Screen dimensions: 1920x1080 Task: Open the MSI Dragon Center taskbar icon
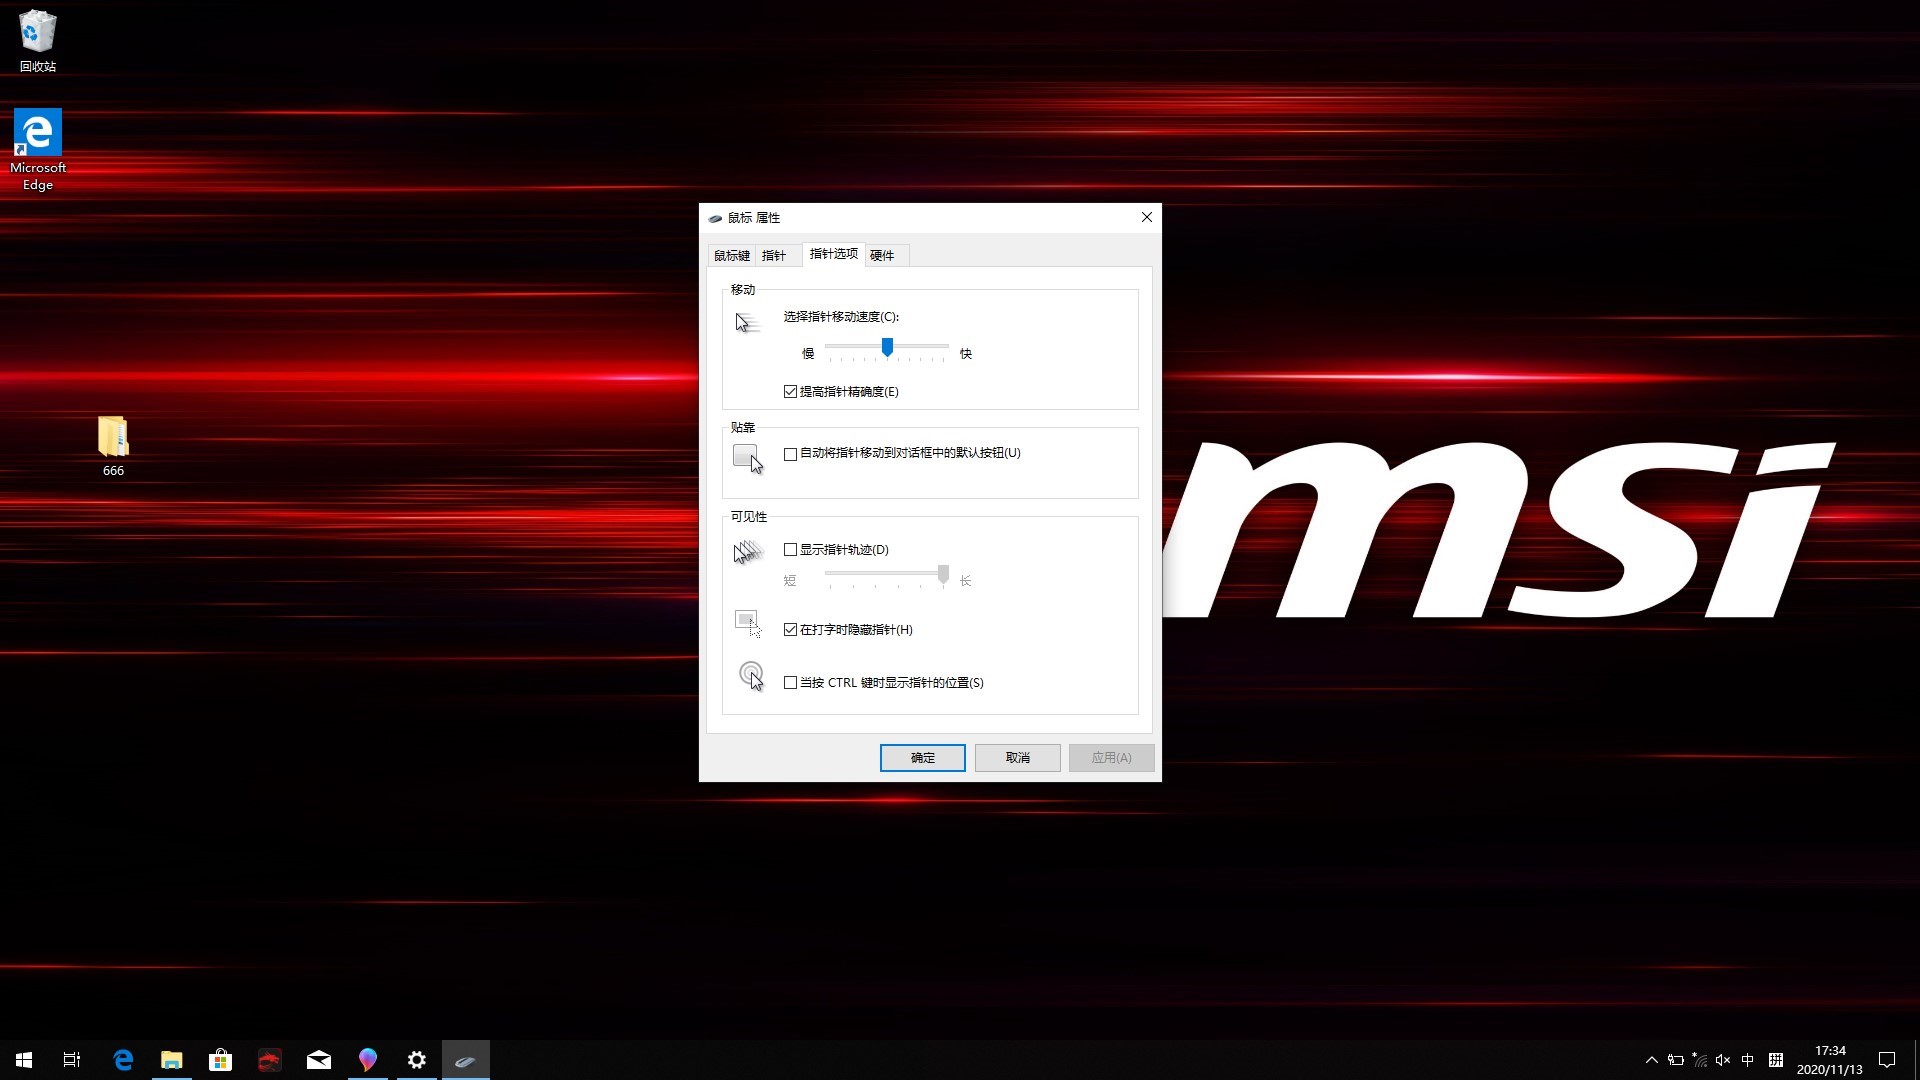pos(269,1060)
